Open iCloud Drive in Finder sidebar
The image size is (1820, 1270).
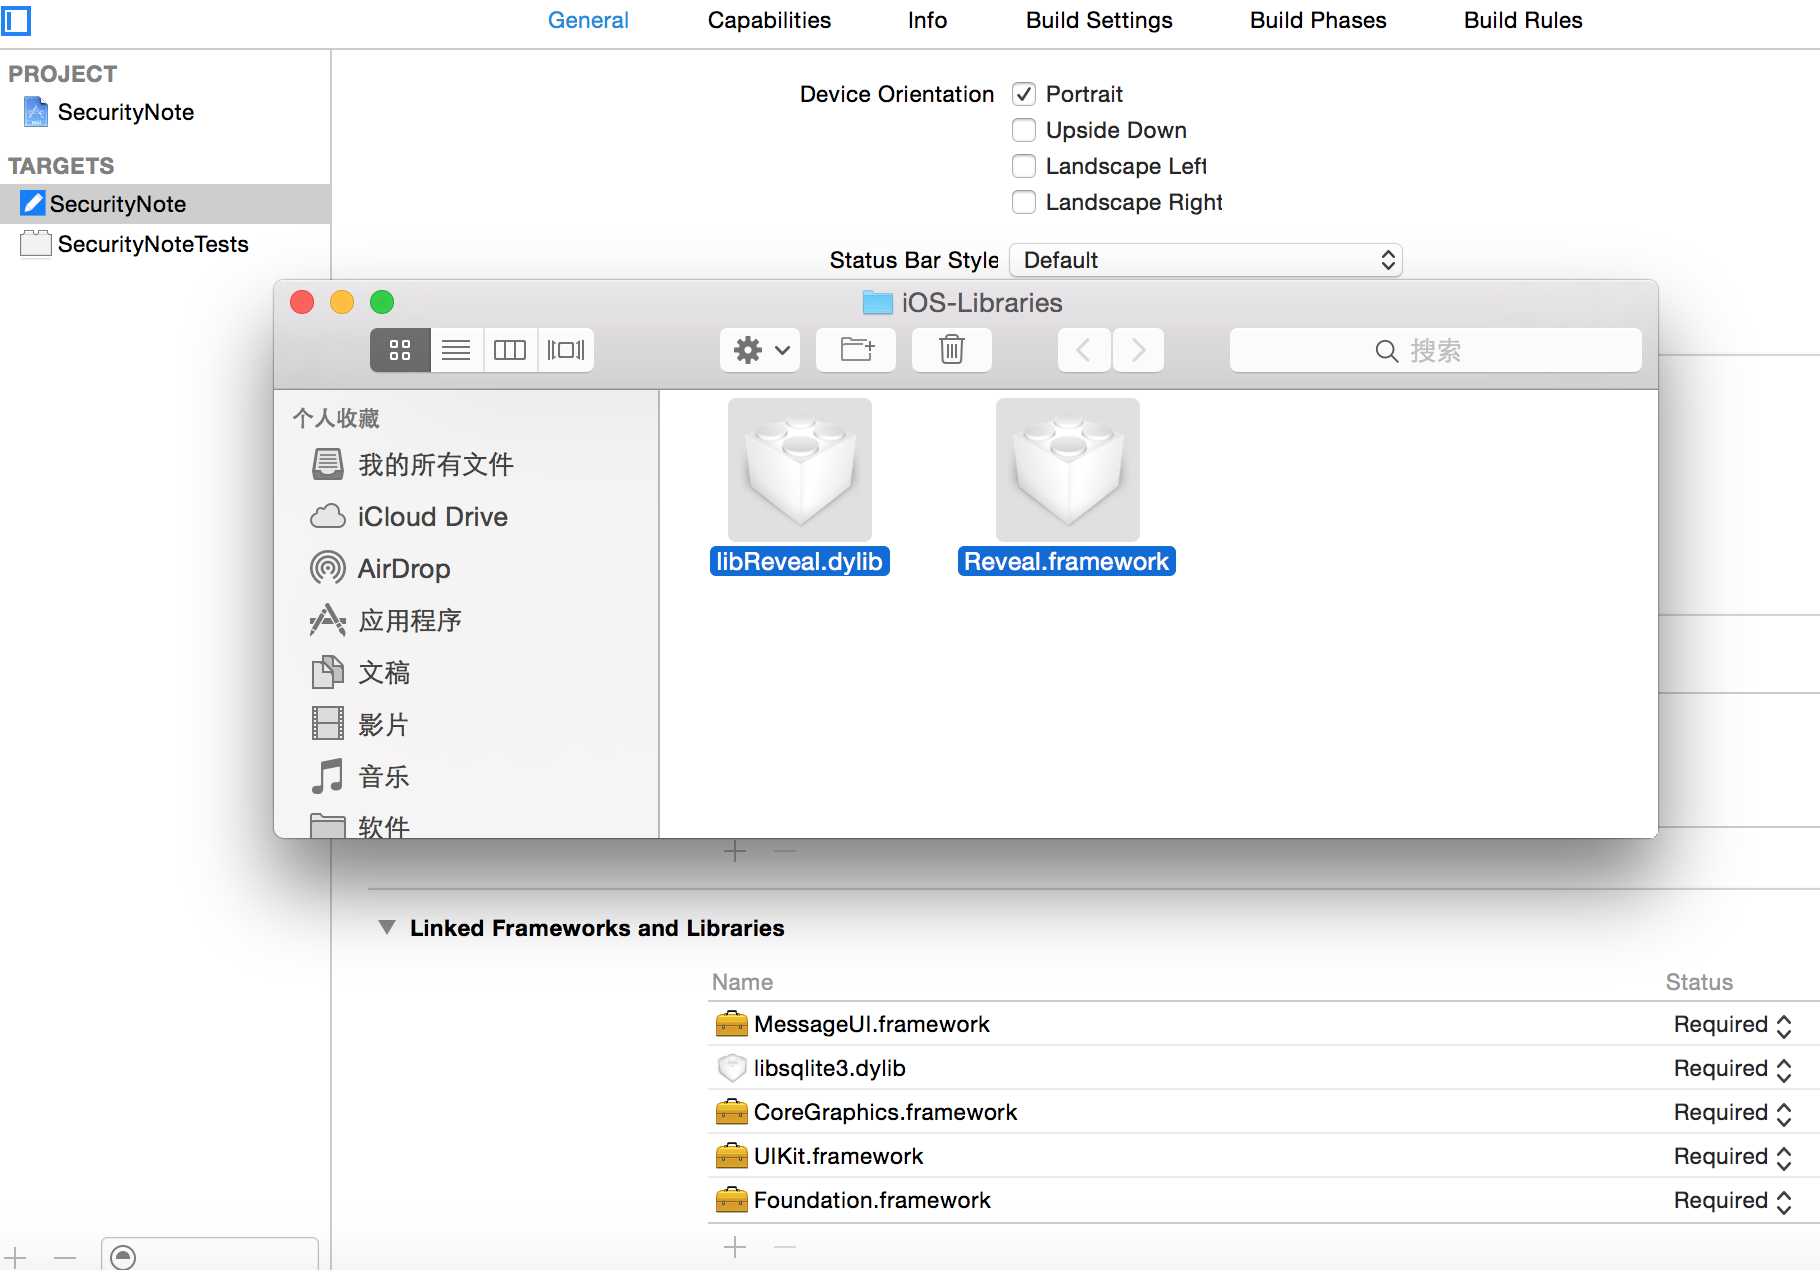coord(408,516)
